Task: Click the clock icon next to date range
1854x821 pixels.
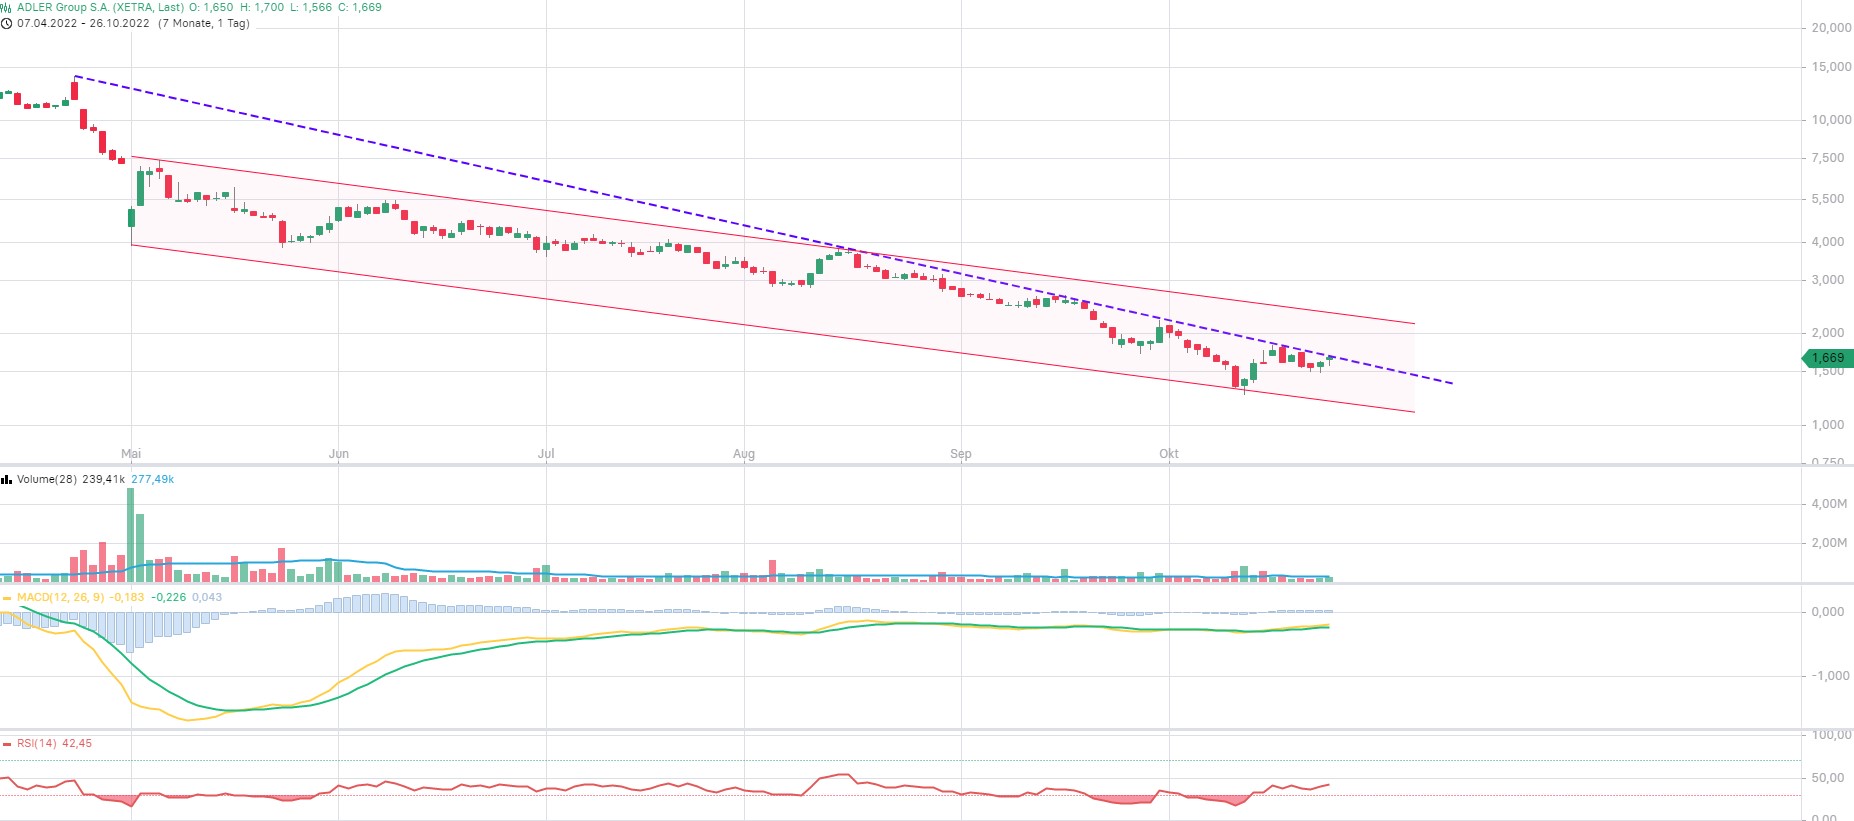Action: (x=6, y=23)
